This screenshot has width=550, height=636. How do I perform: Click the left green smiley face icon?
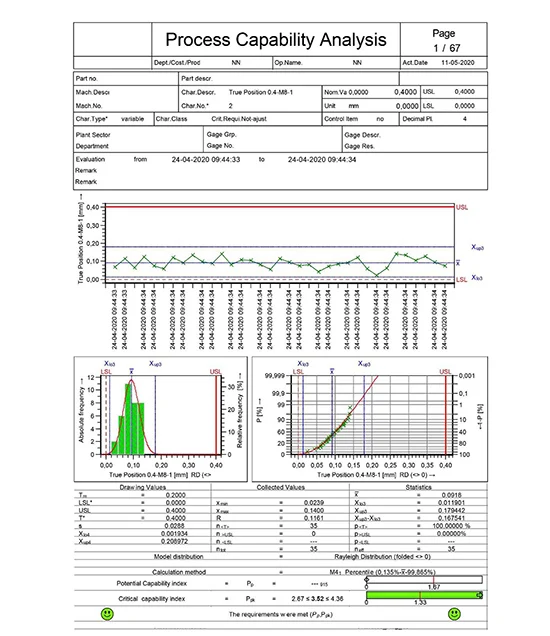click(x=107, y=614)
